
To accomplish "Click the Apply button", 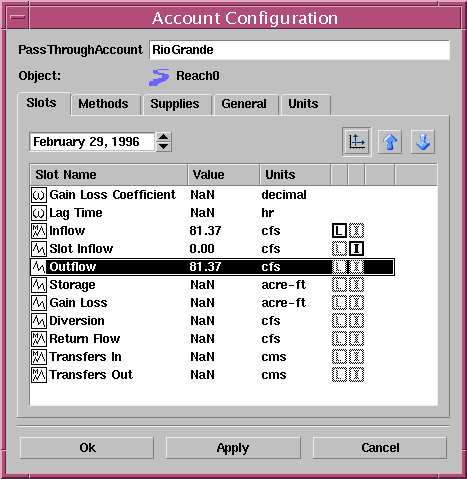I will (233, 448).
